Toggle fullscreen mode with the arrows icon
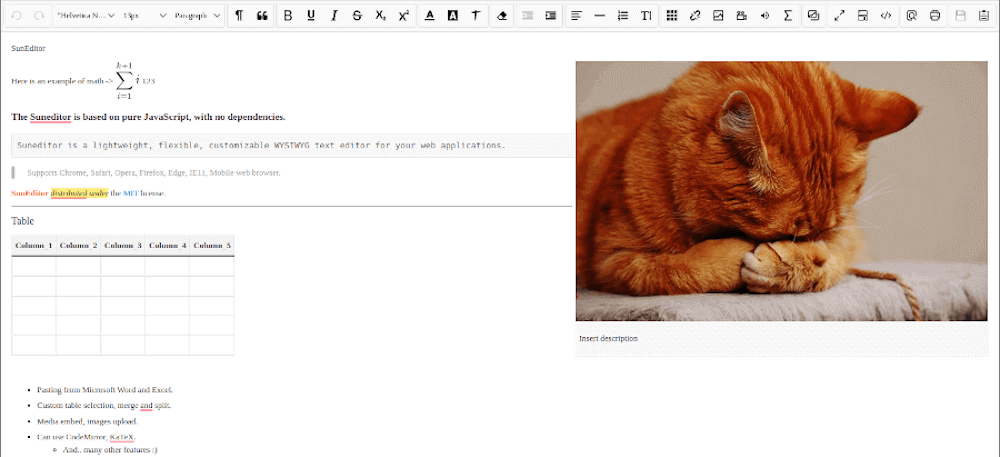Screen dimensions: 1000x457 click(x=839, y=16)
